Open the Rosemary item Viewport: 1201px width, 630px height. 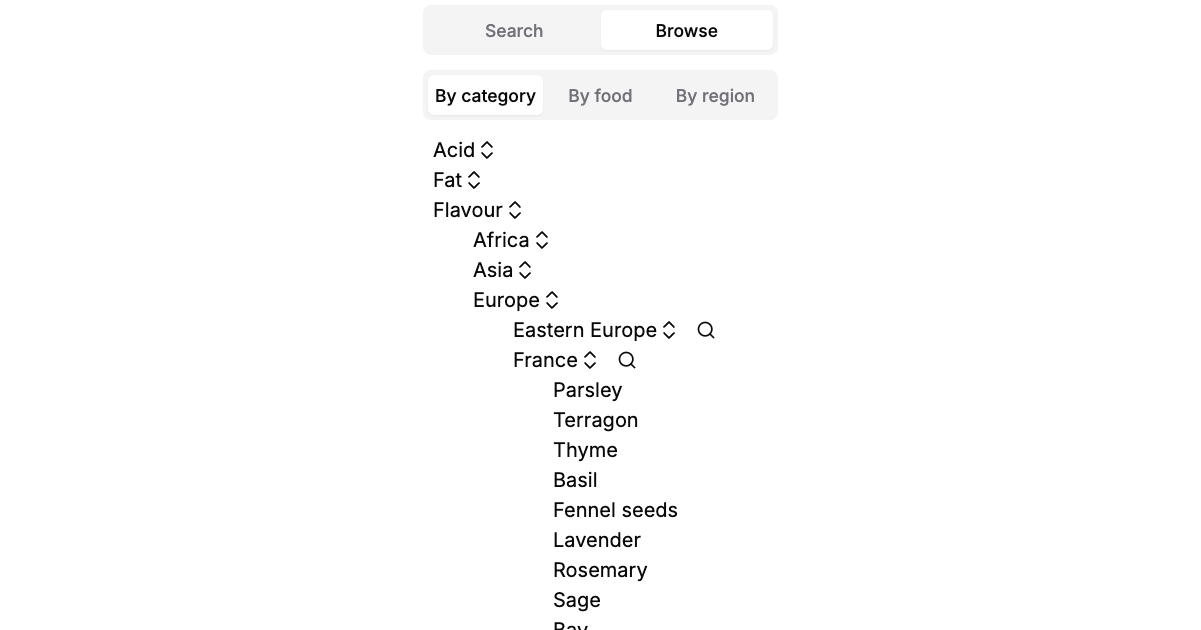point(600,570)
